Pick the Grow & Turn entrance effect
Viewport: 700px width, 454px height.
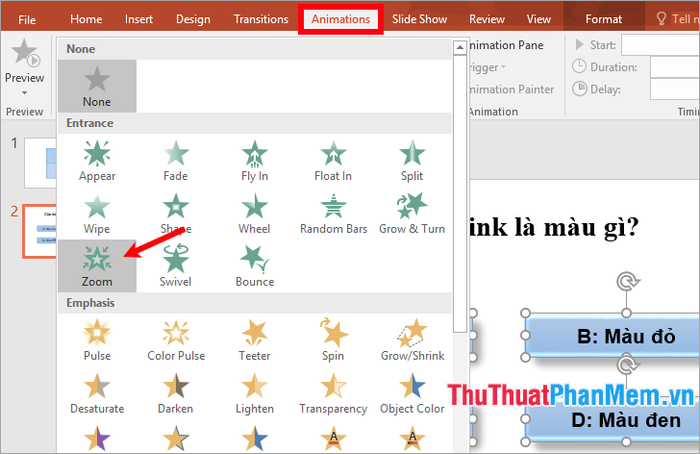(411, 211)
